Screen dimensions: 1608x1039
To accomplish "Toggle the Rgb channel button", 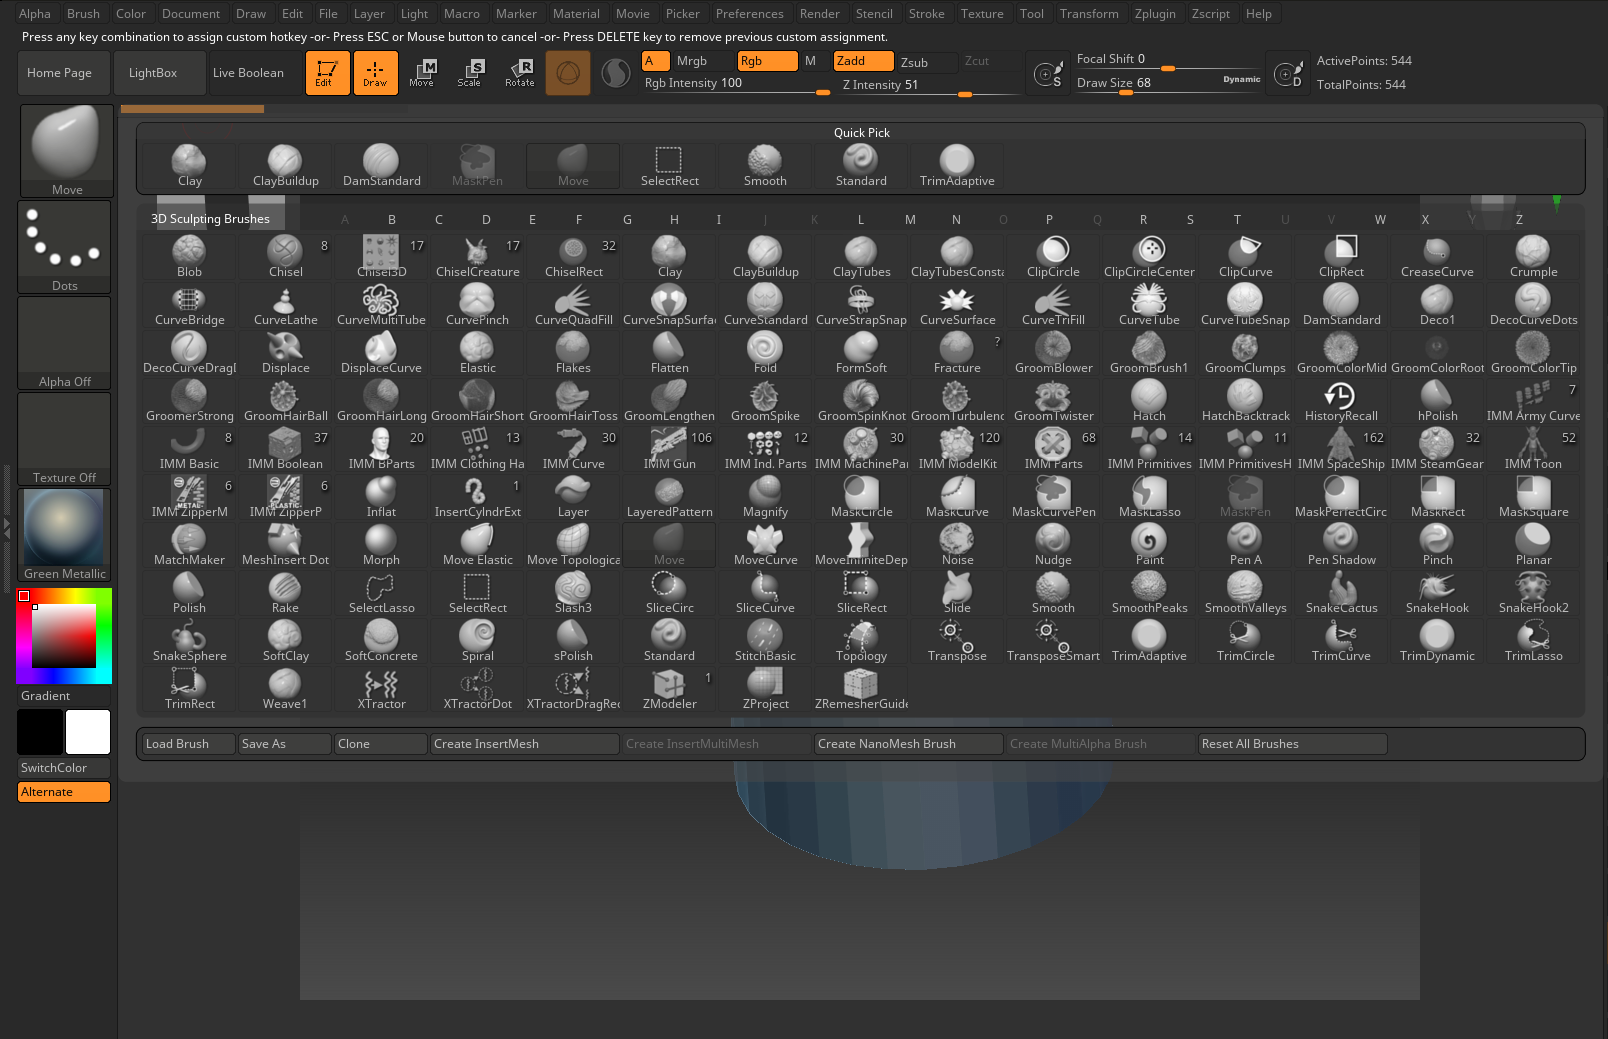I will (767, 61).
